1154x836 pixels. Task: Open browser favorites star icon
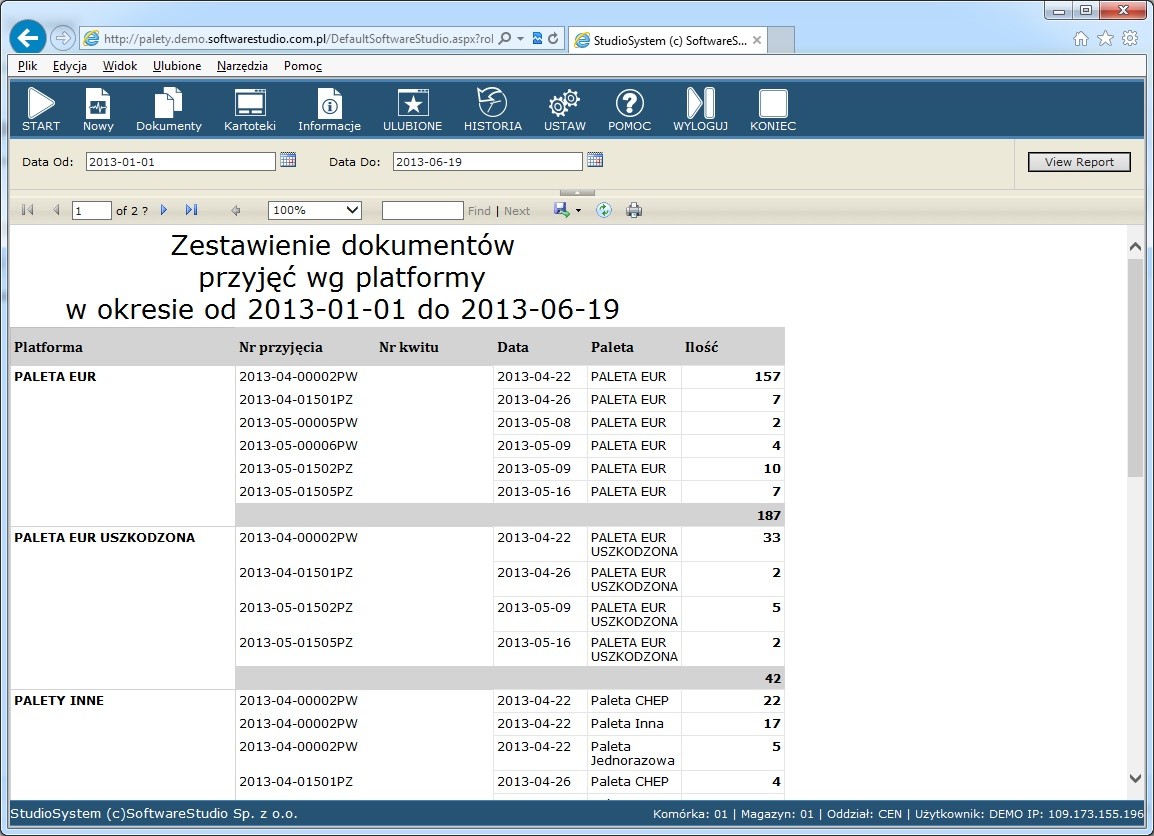[x=1105, y=38]
